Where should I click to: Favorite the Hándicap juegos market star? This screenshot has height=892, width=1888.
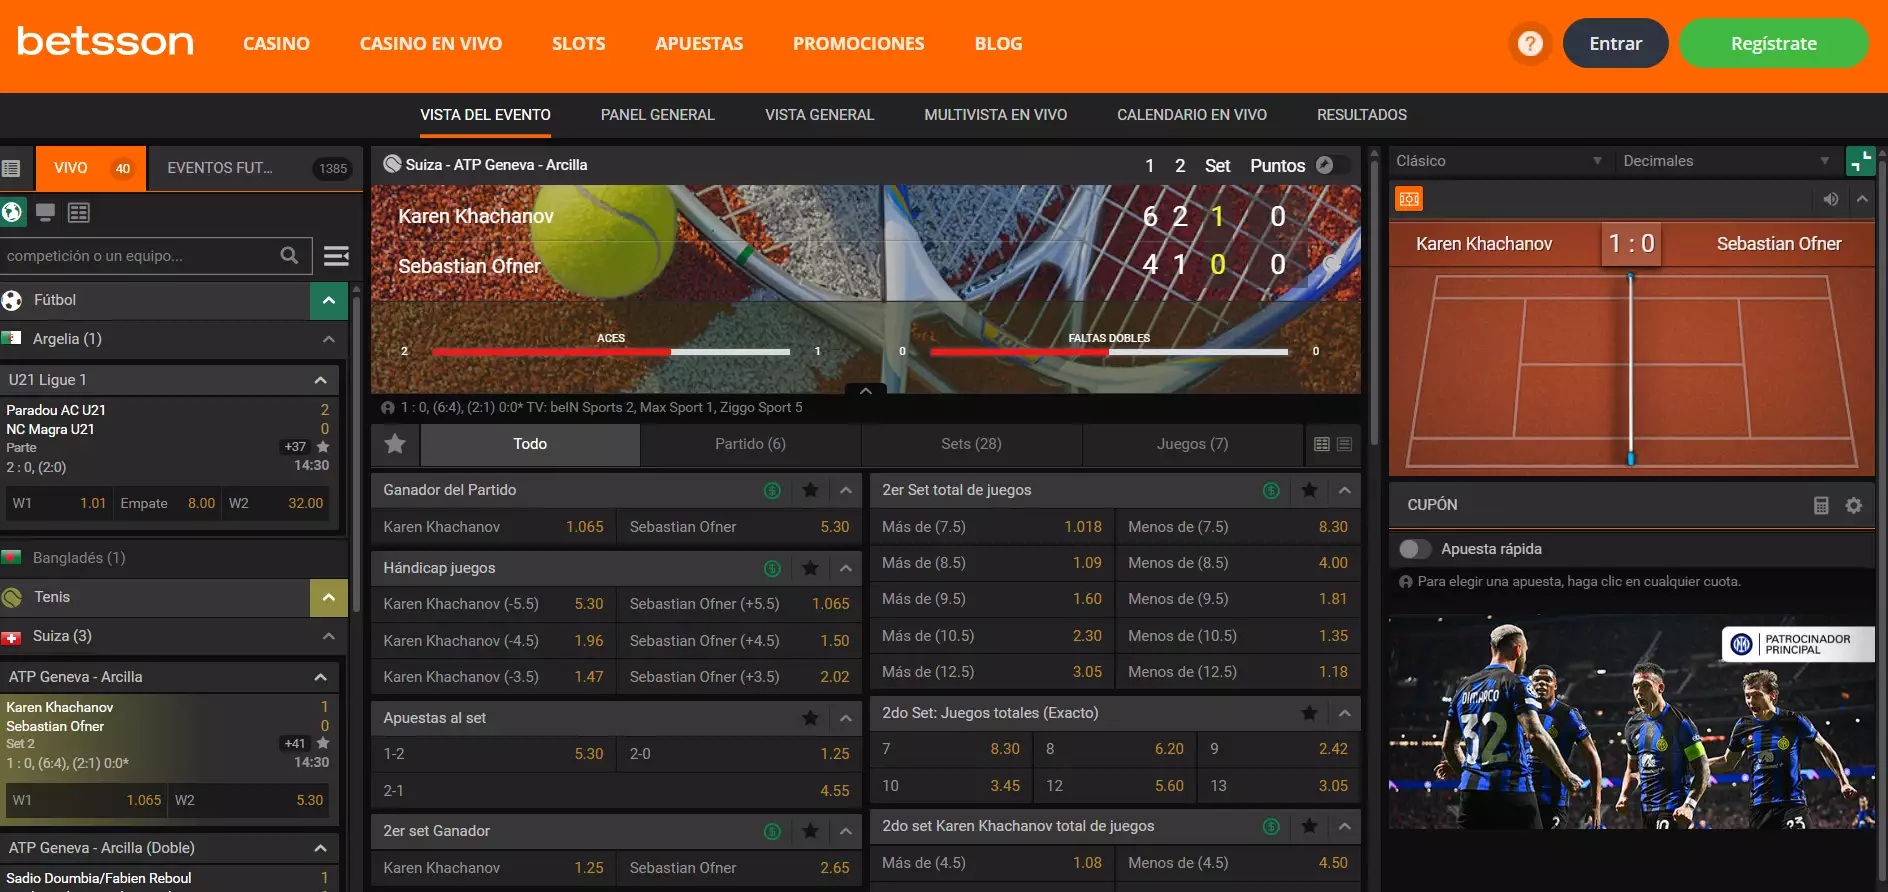(811, 568)
